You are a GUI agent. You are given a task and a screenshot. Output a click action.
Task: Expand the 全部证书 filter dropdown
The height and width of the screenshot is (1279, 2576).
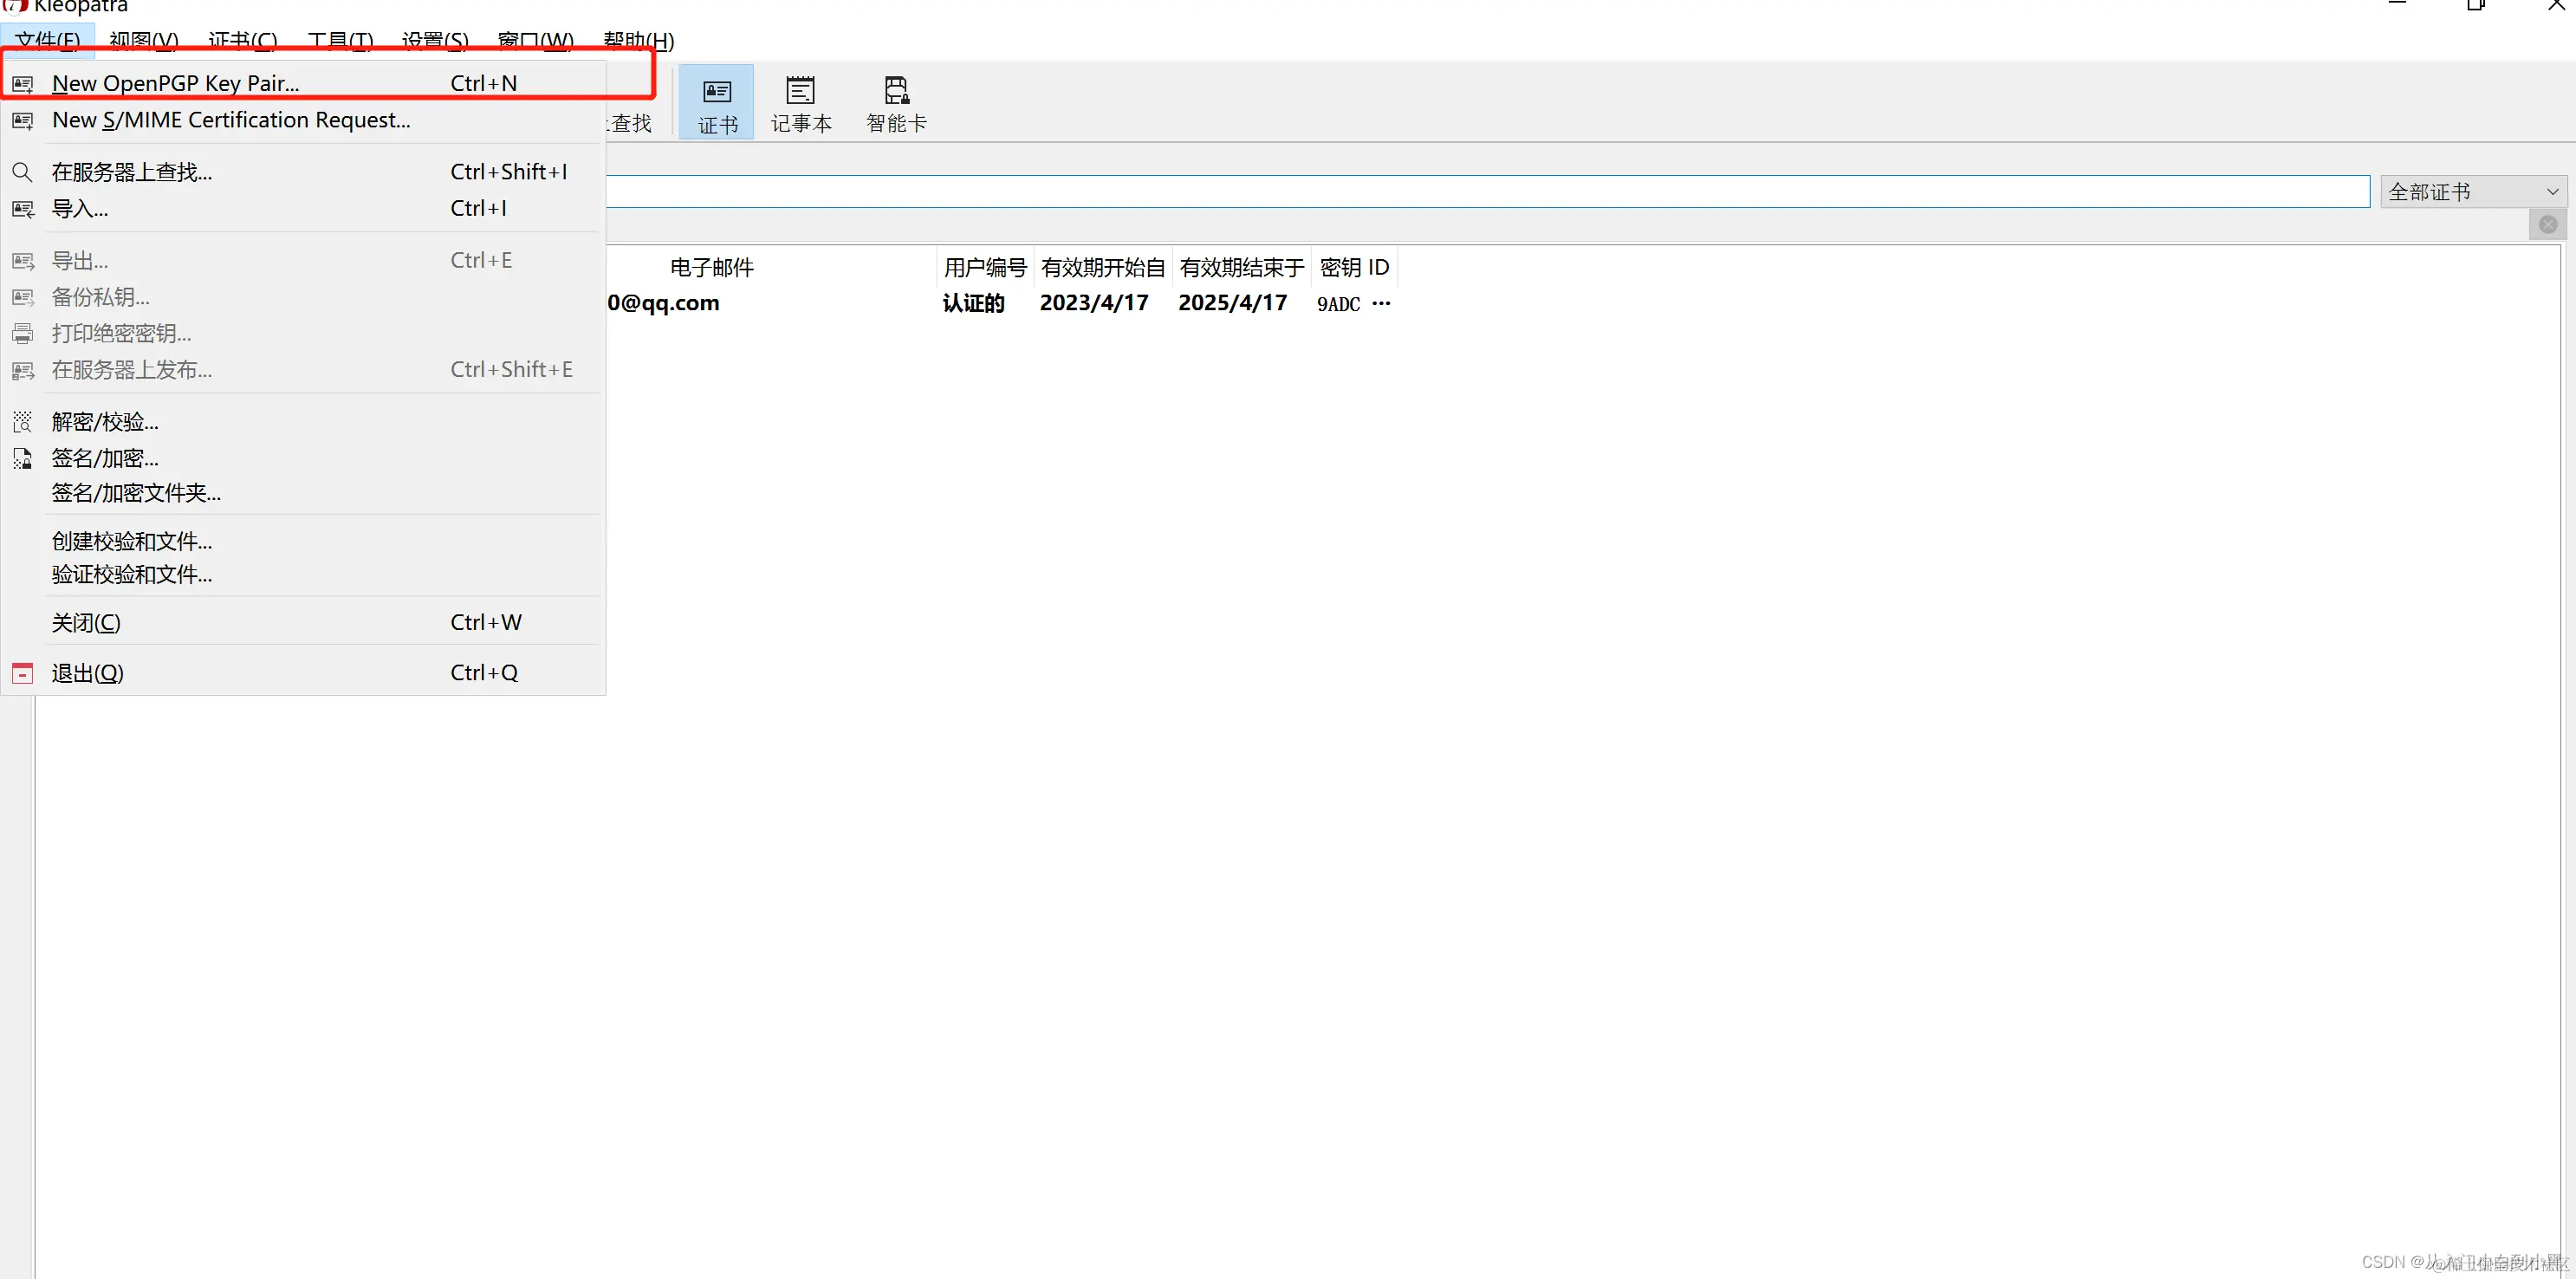[2472, 192]
